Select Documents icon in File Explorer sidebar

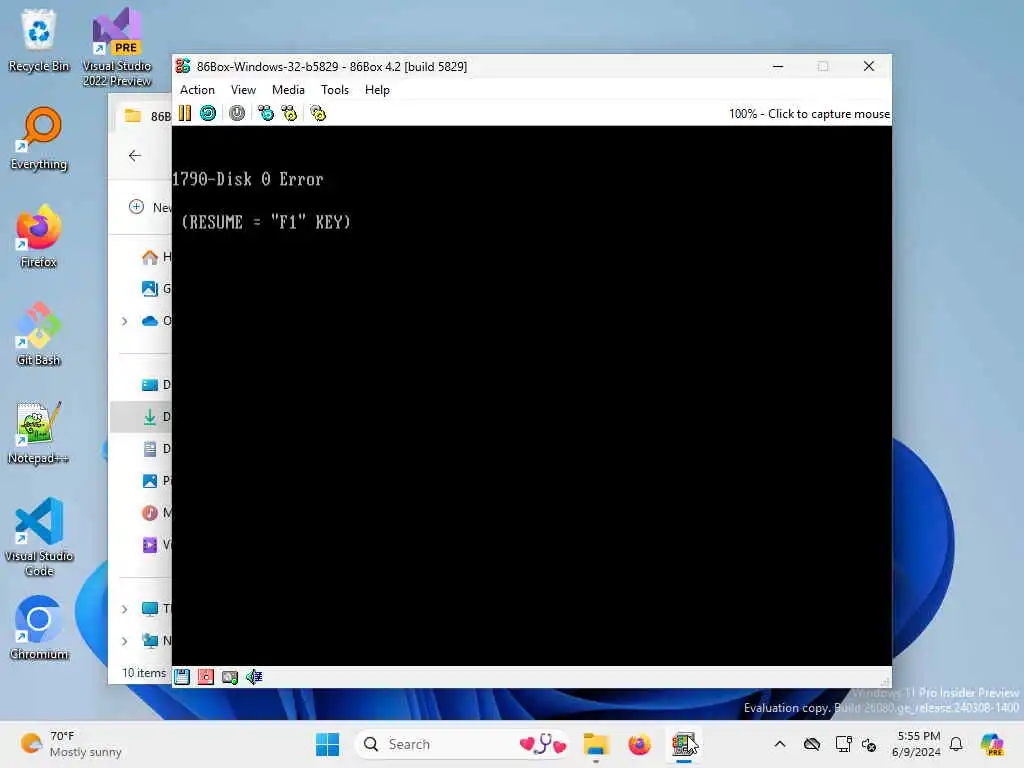150,449
